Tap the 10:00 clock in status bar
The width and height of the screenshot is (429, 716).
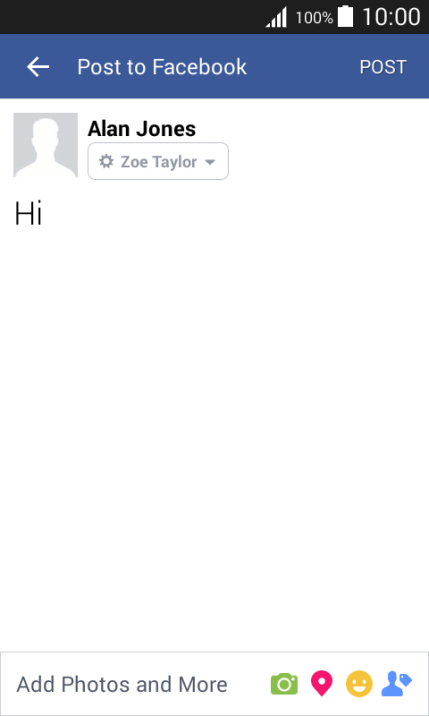click(391, 17)
